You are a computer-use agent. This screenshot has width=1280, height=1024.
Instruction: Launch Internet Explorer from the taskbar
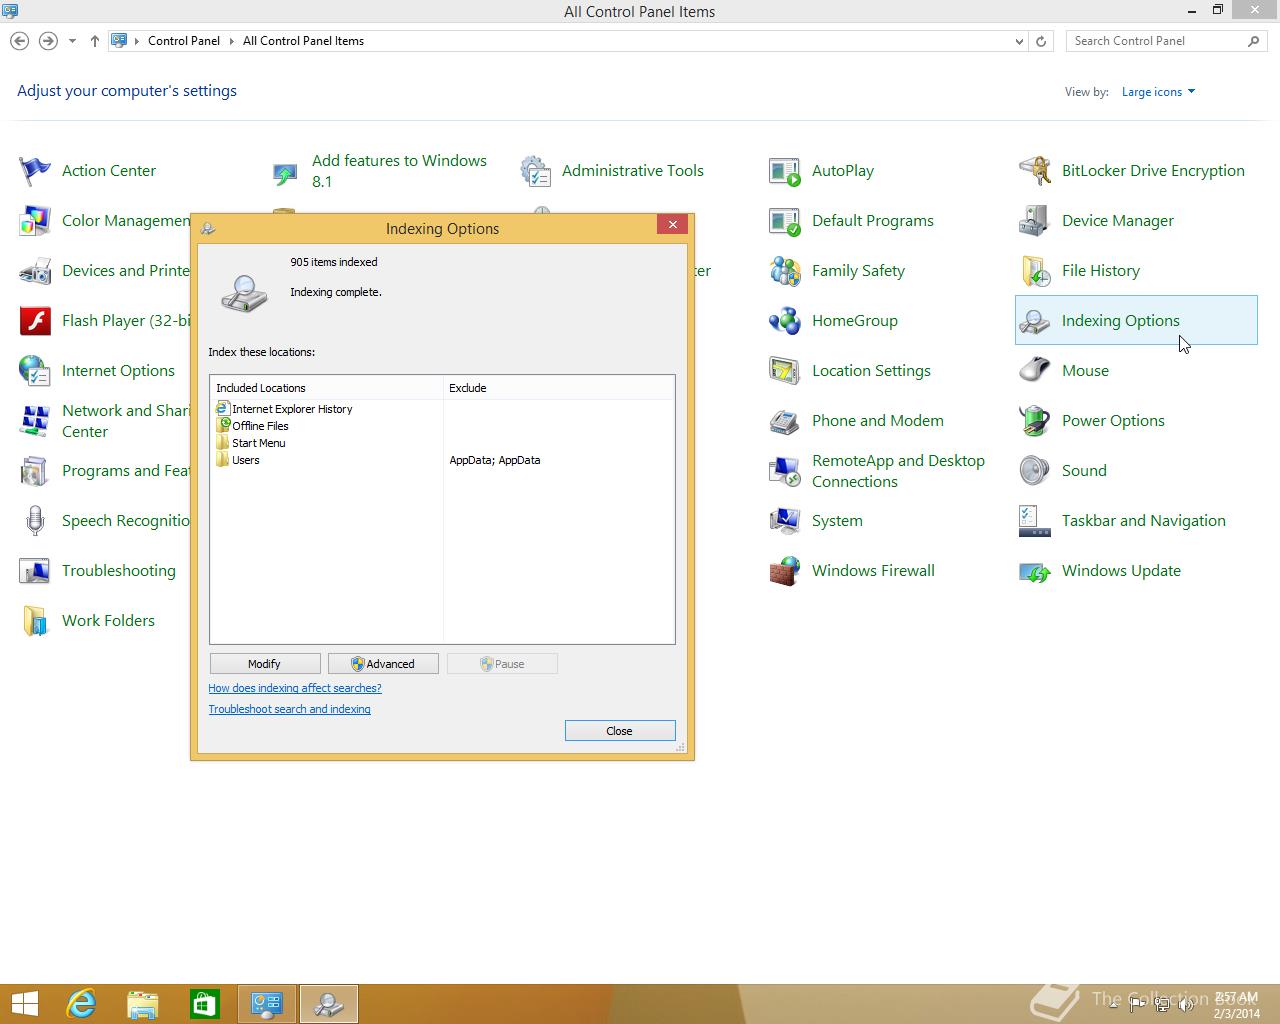point(81,1004)
